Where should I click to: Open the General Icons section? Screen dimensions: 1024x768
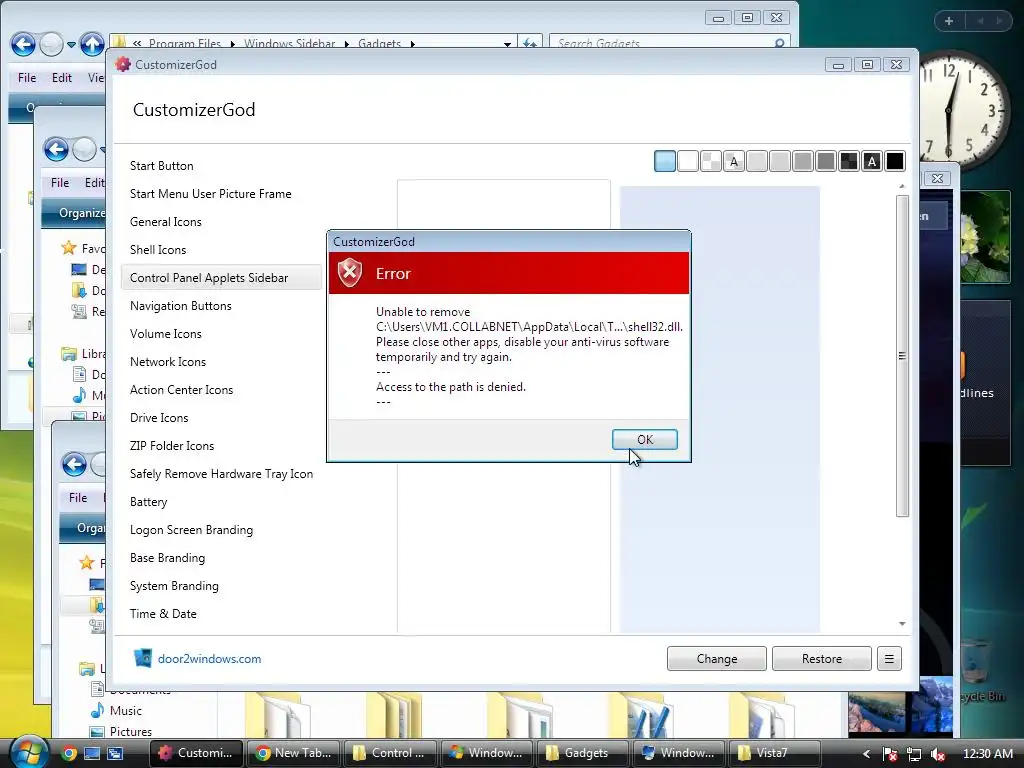tap(165, 222)
